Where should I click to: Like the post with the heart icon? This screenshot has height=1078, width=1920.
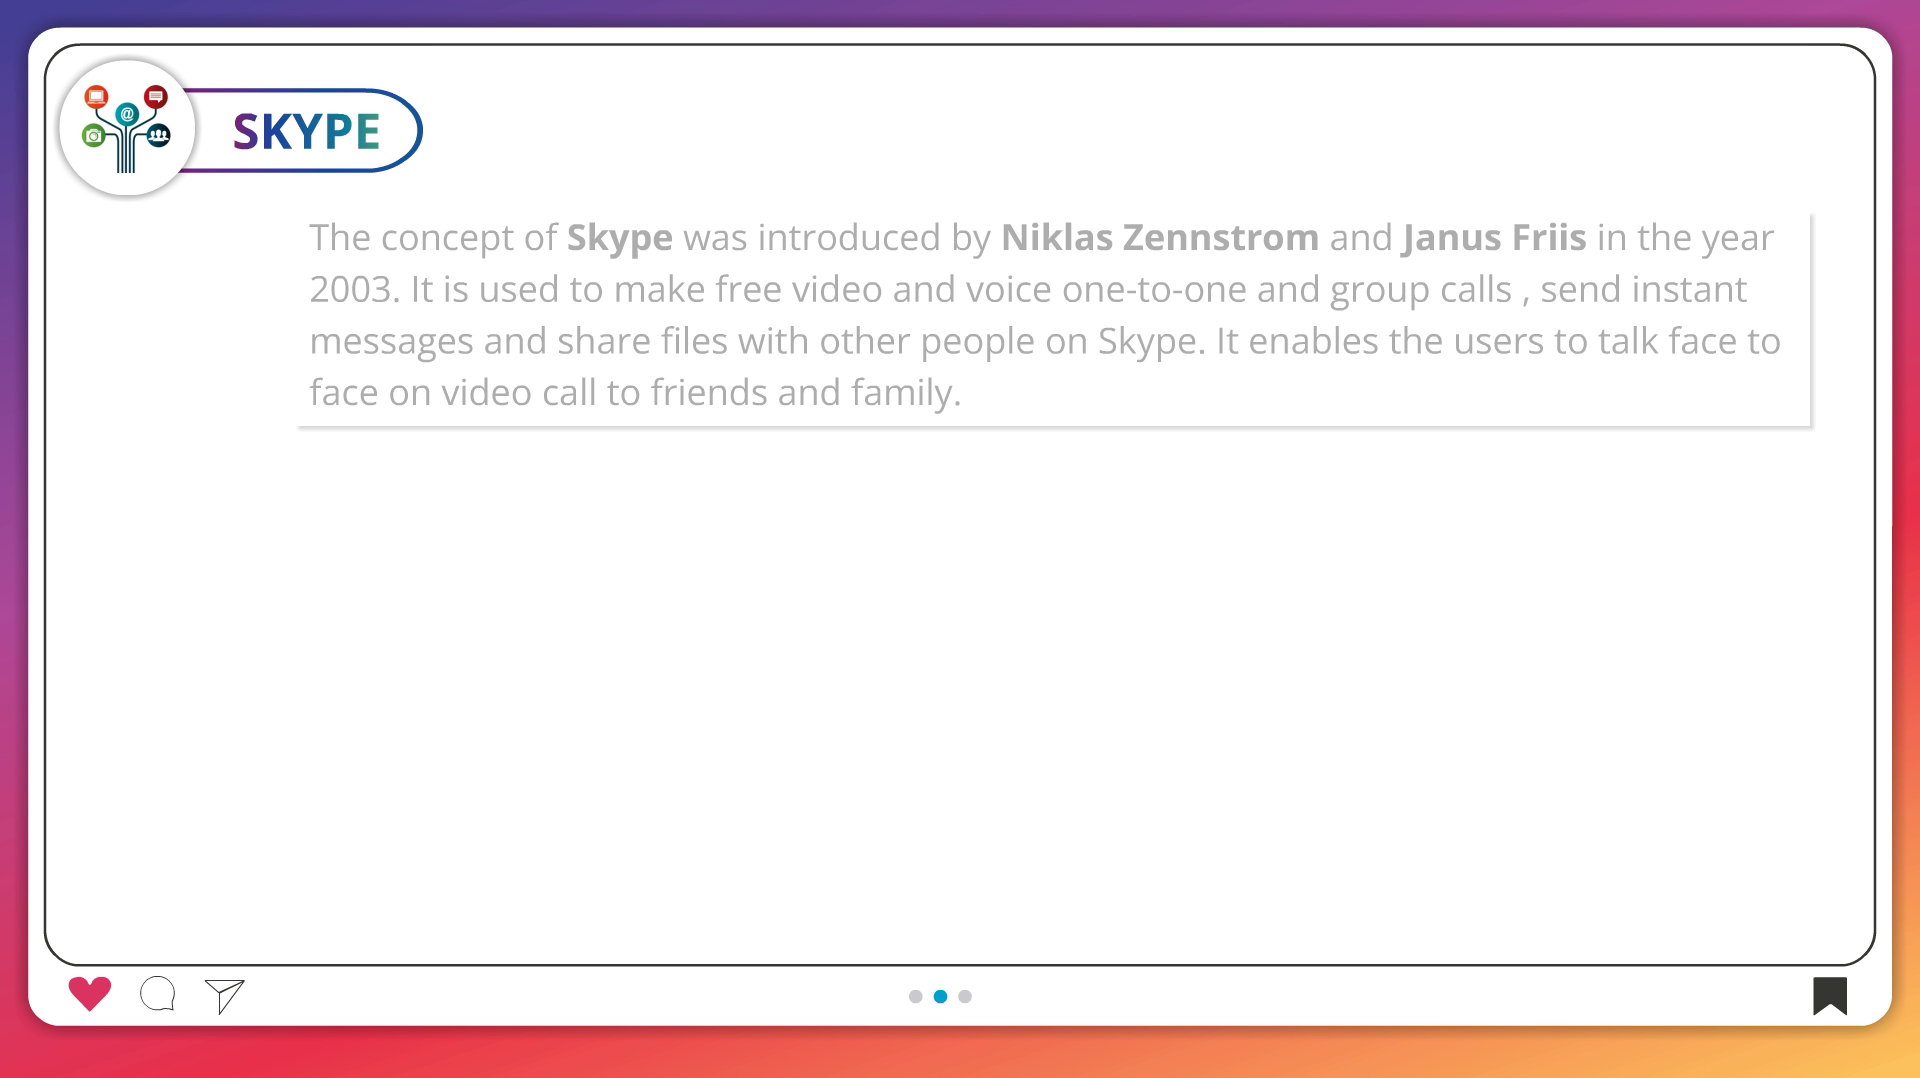point(90,993)
